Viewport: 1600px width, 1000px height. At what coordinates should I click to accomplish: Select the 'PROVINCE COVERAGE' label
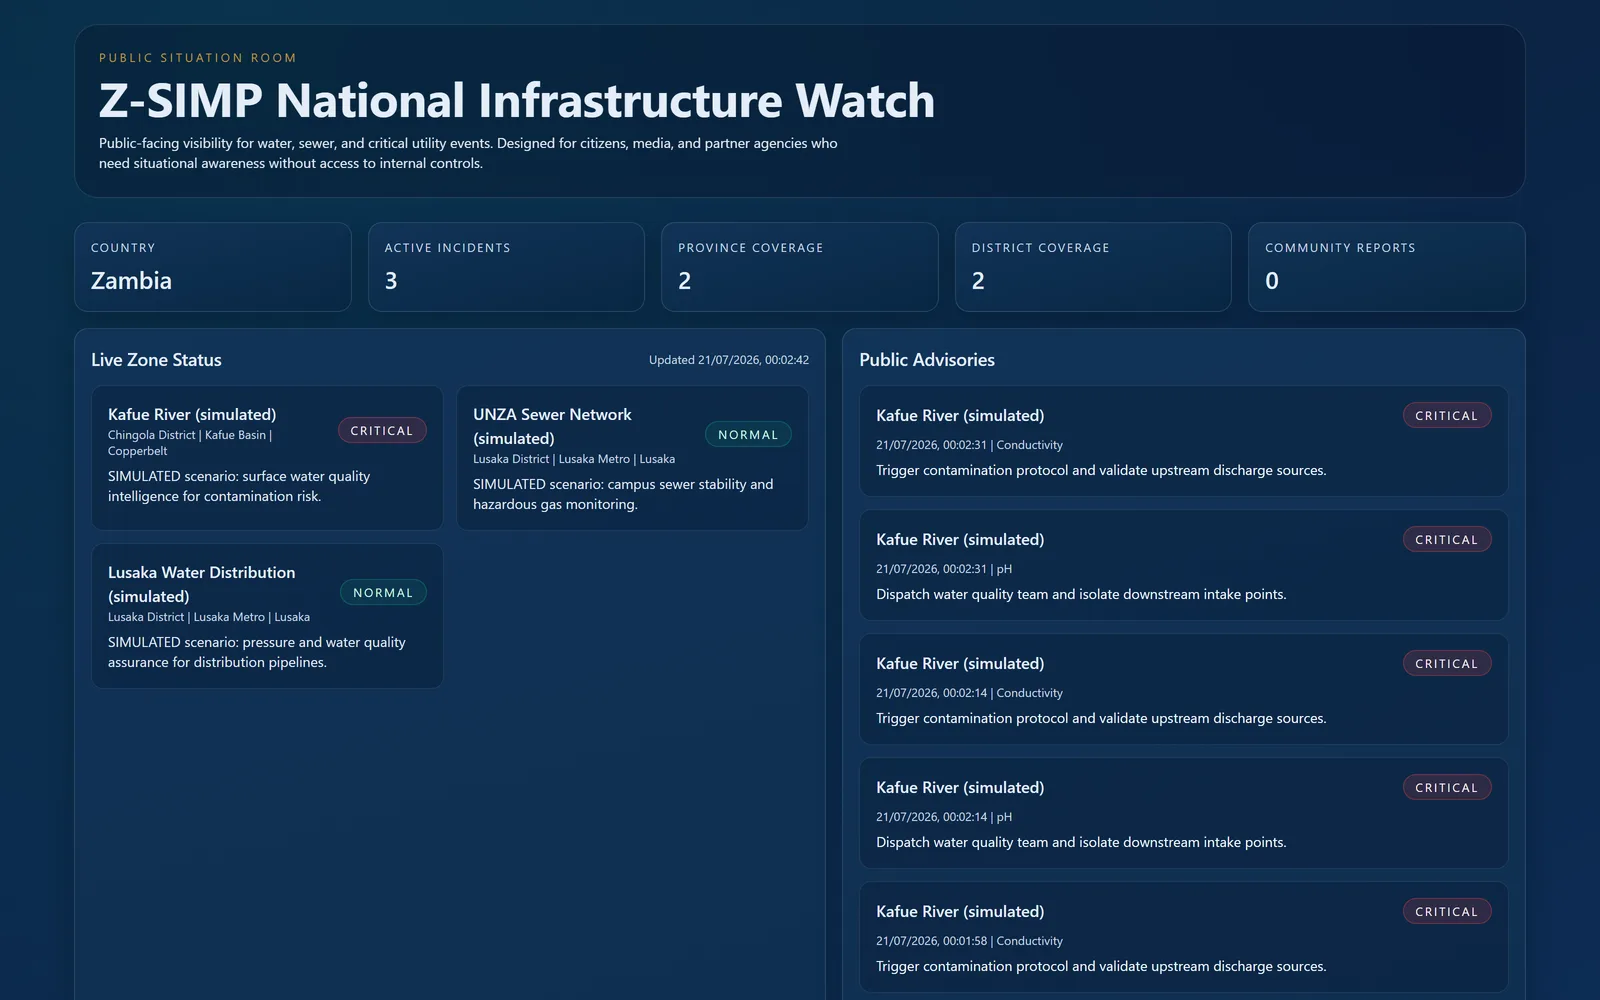751,248
